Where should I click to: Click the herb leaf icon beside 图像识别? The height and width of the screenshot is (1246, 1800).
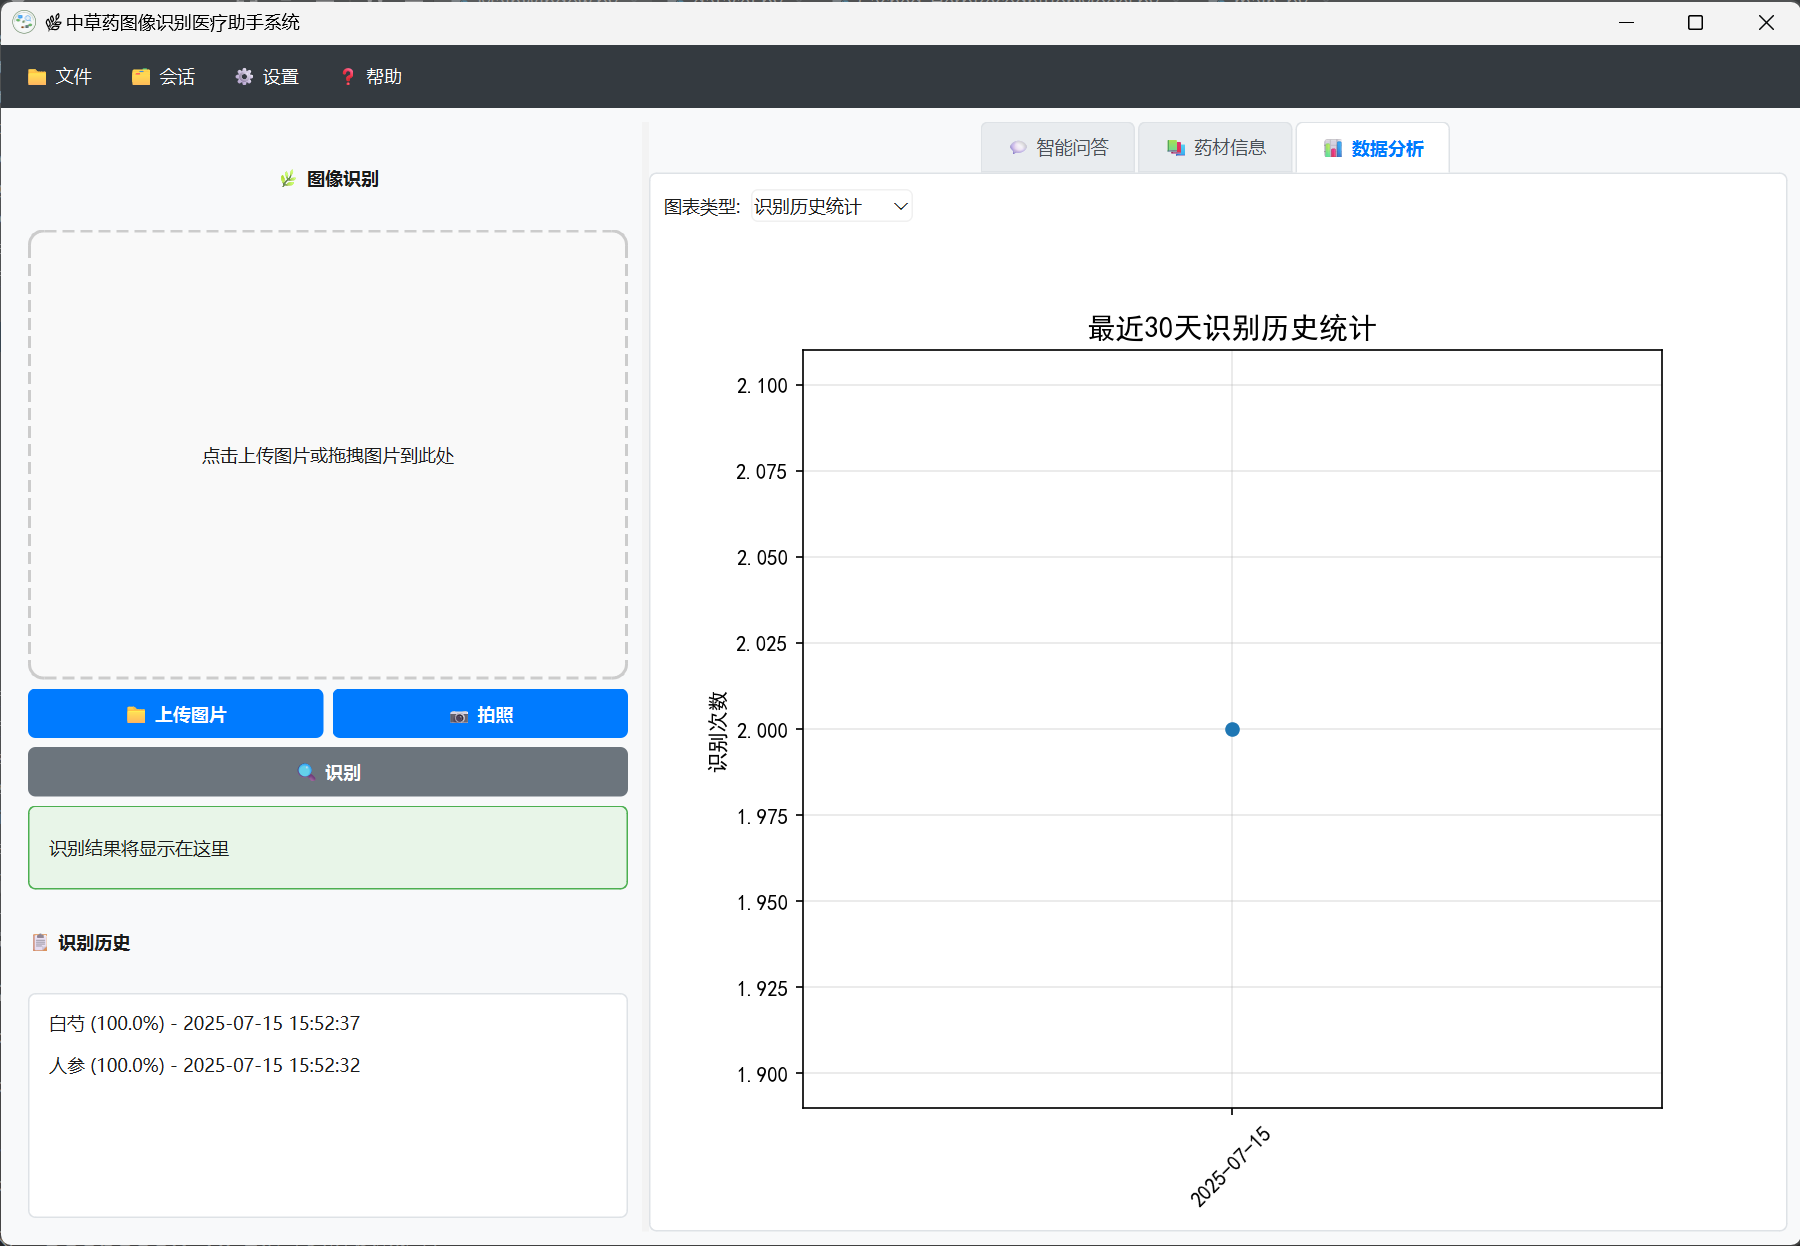pyautogui.click(x=288, y=179)
